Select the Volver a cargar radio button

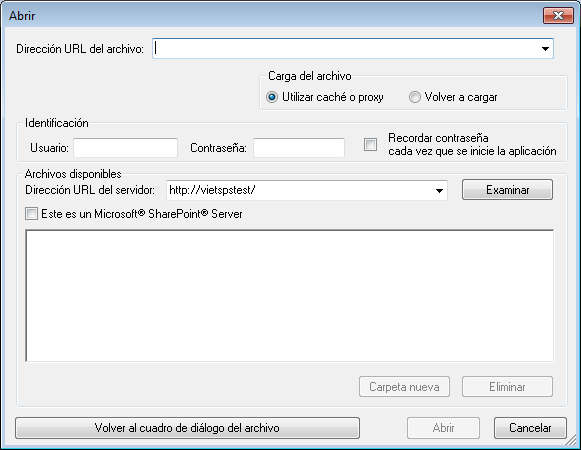[x=415, y=97]
